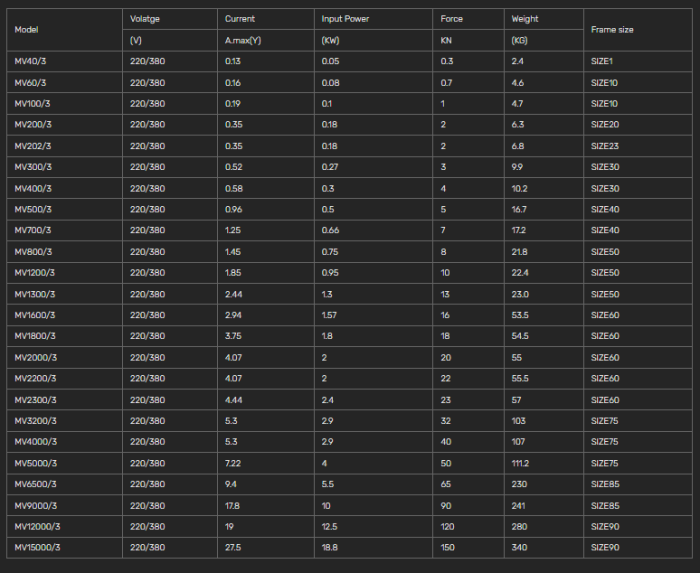
Task: Select the MV202/3 model row
Action: click(x=34, y=146)
